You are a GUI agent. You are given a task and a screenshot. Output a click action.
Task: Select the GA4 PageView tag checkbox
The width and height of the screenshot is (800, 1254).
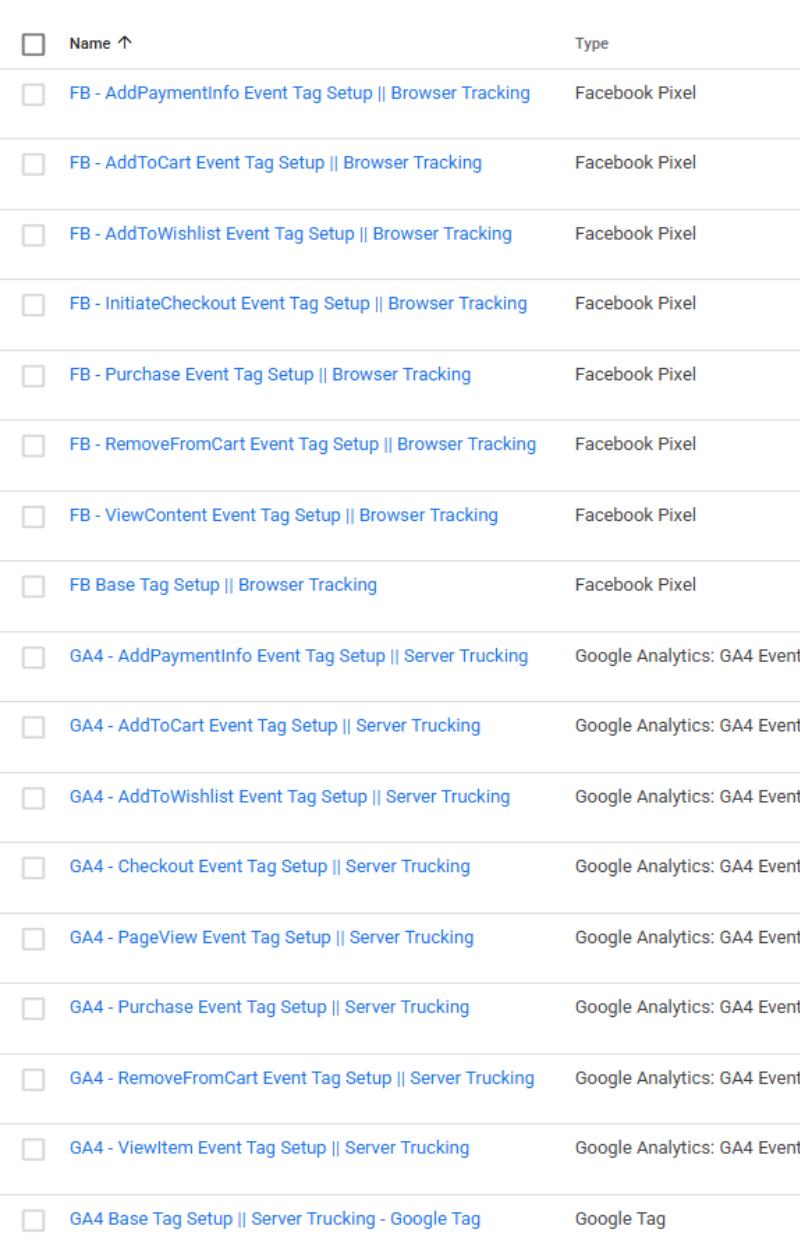[34, 939]
